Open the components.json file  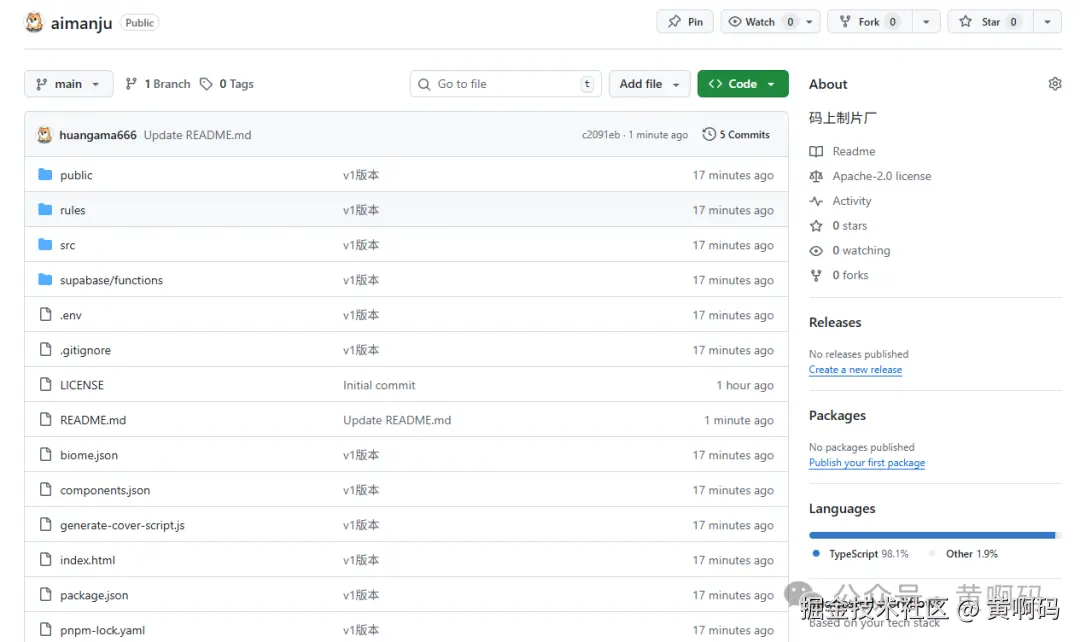105,490
